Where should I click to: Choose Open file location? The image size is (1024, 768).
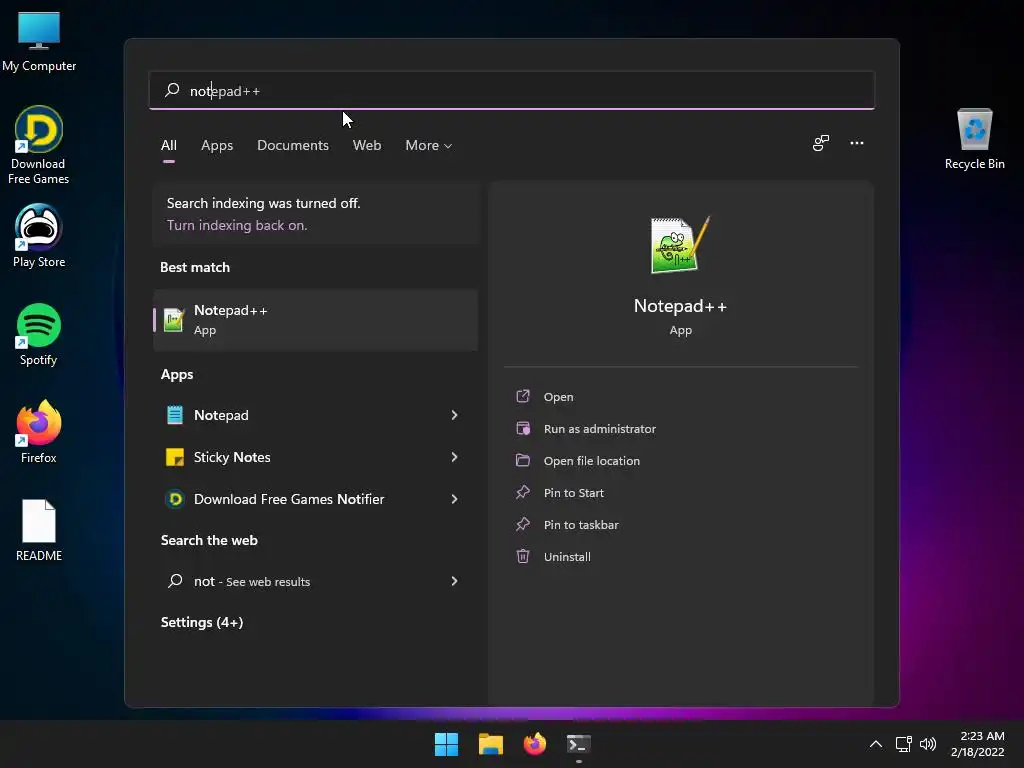tap(592, 460)
